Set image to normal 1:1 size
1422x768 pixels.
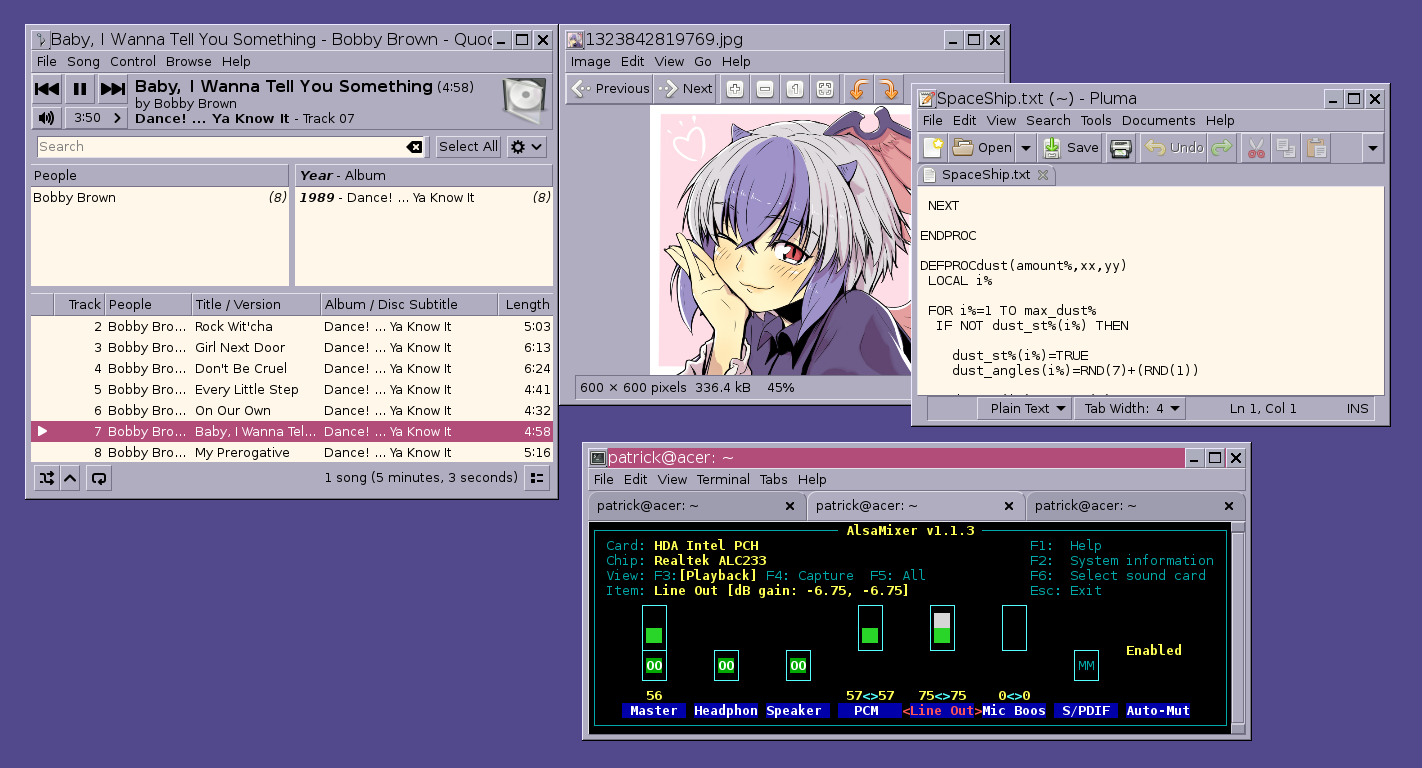(x=794, y=89)
